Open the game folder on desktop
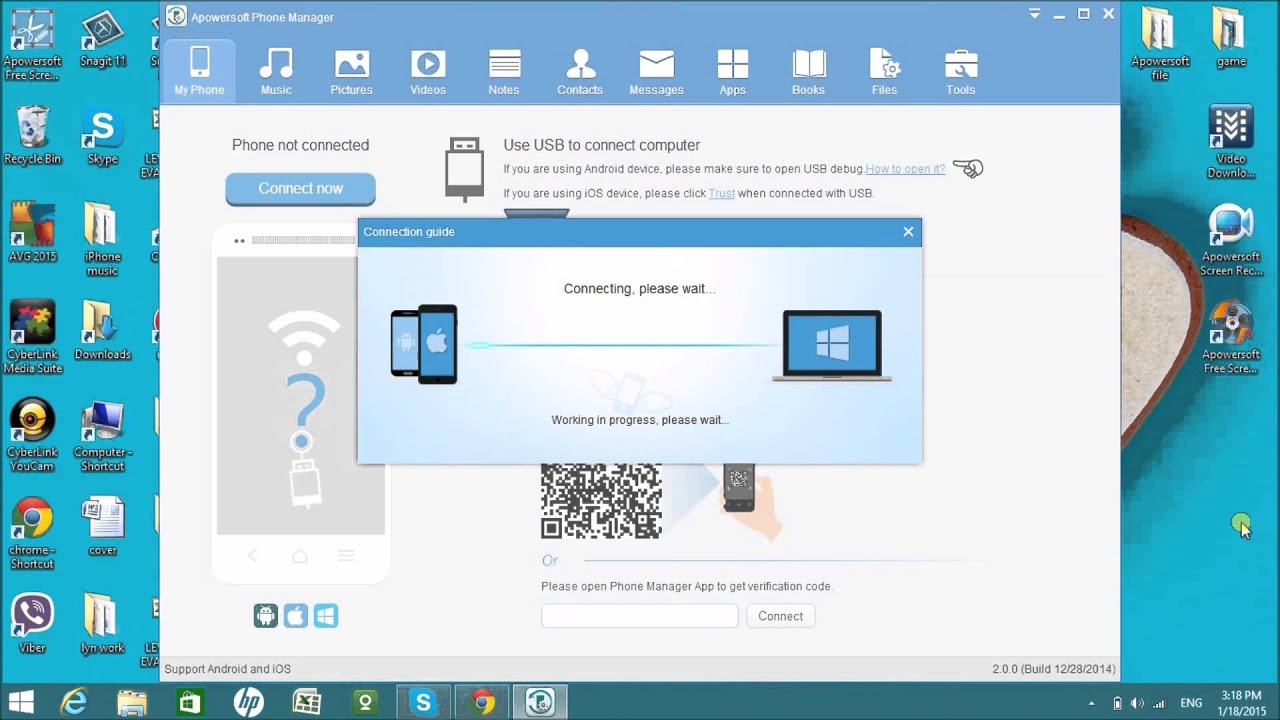 click(x=1231, y=38)
